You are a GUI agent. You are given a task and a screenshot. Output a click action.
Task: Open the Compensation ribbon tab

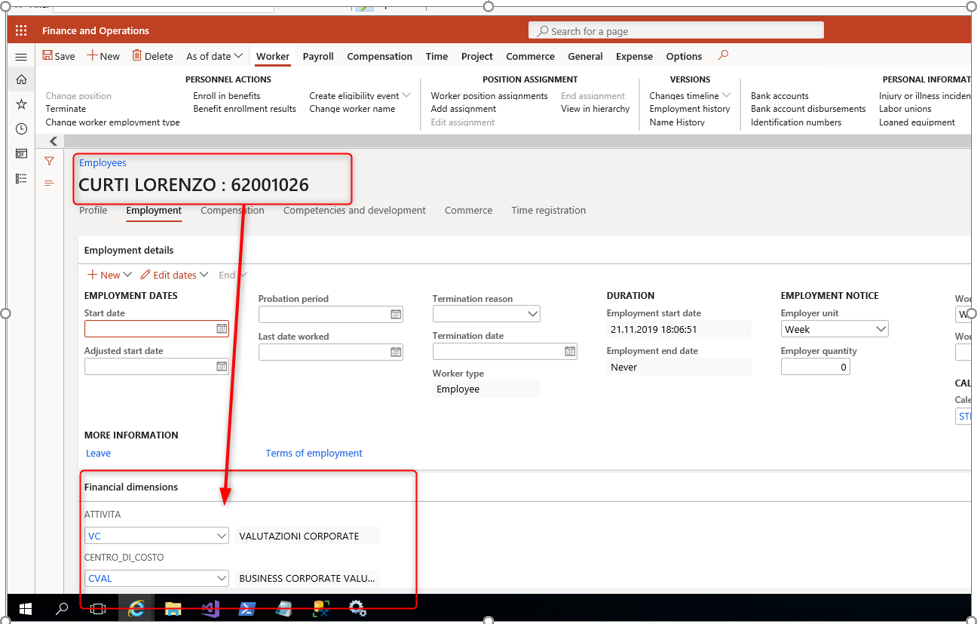coord(380,56)
